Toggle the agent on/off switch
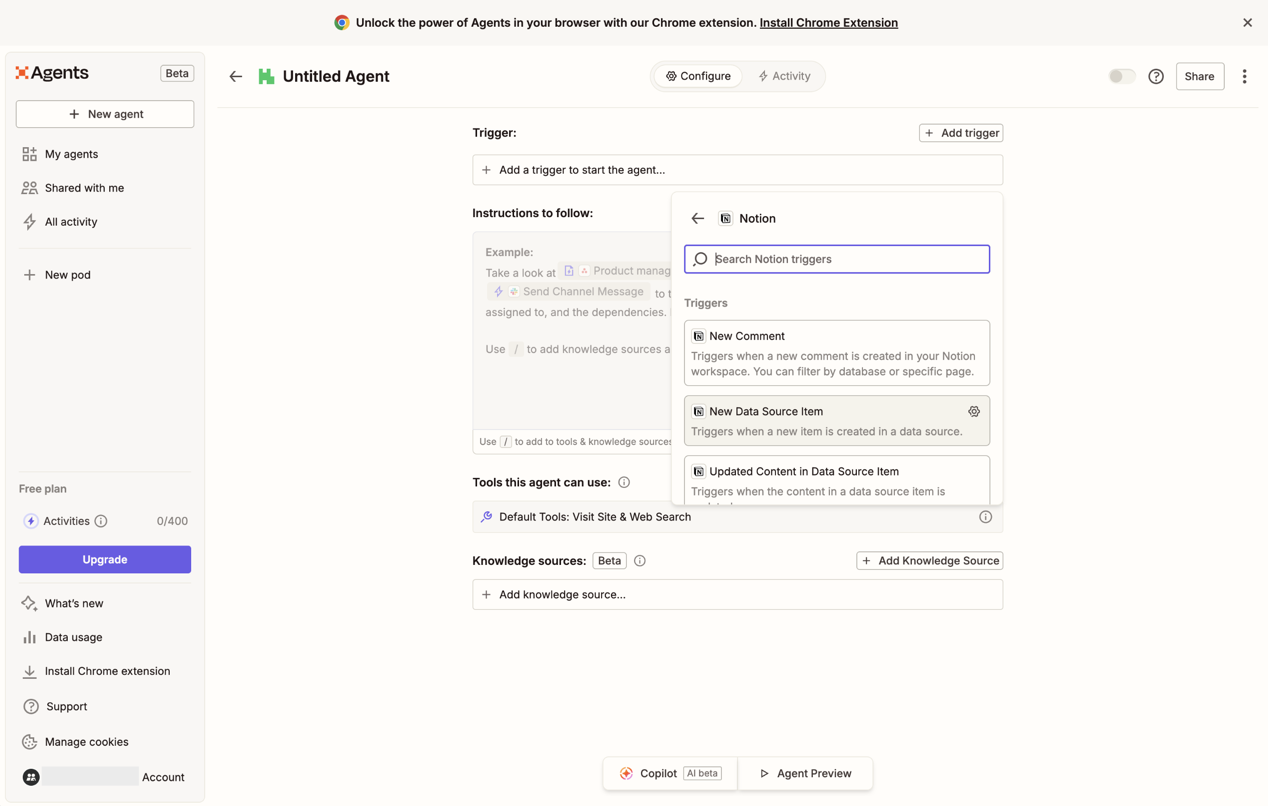 click(1121, 77)
